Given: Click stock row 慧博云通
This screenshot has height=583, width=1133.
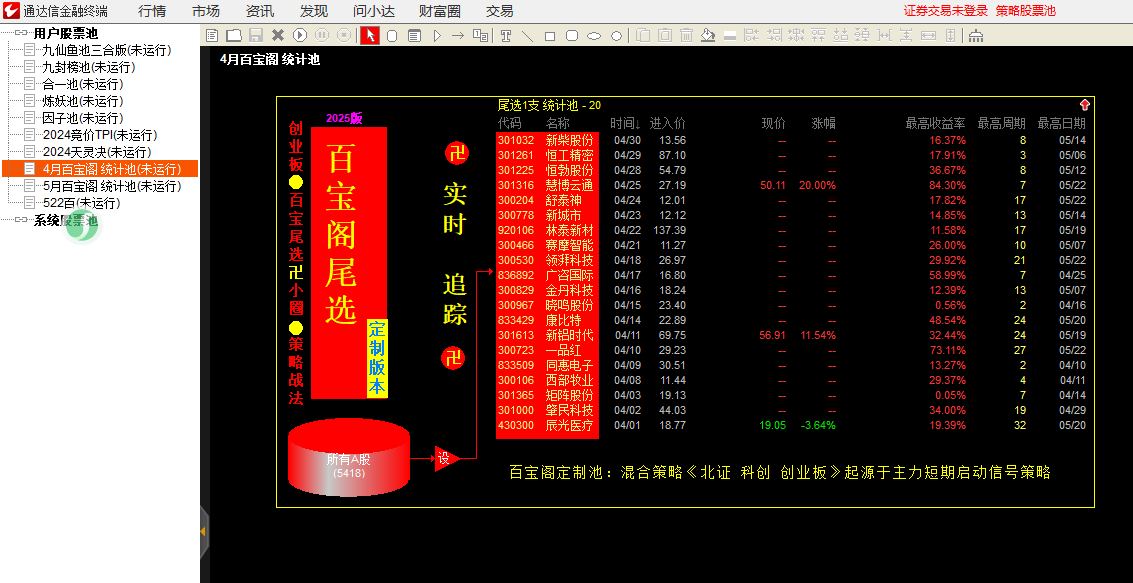Looking at the screenshot, I should [x=791, y=185].
